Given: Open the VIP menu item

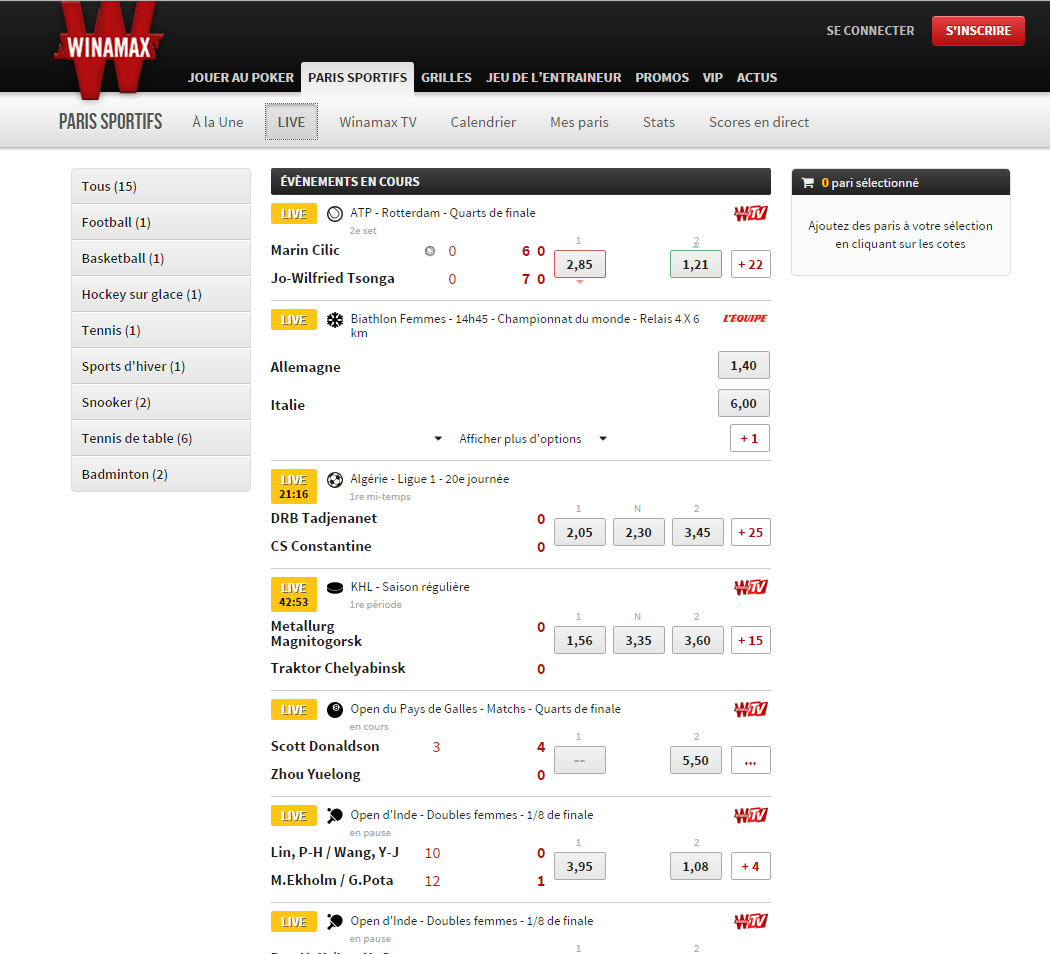Looking at the screenshot, I should click(x=712, y=78).
